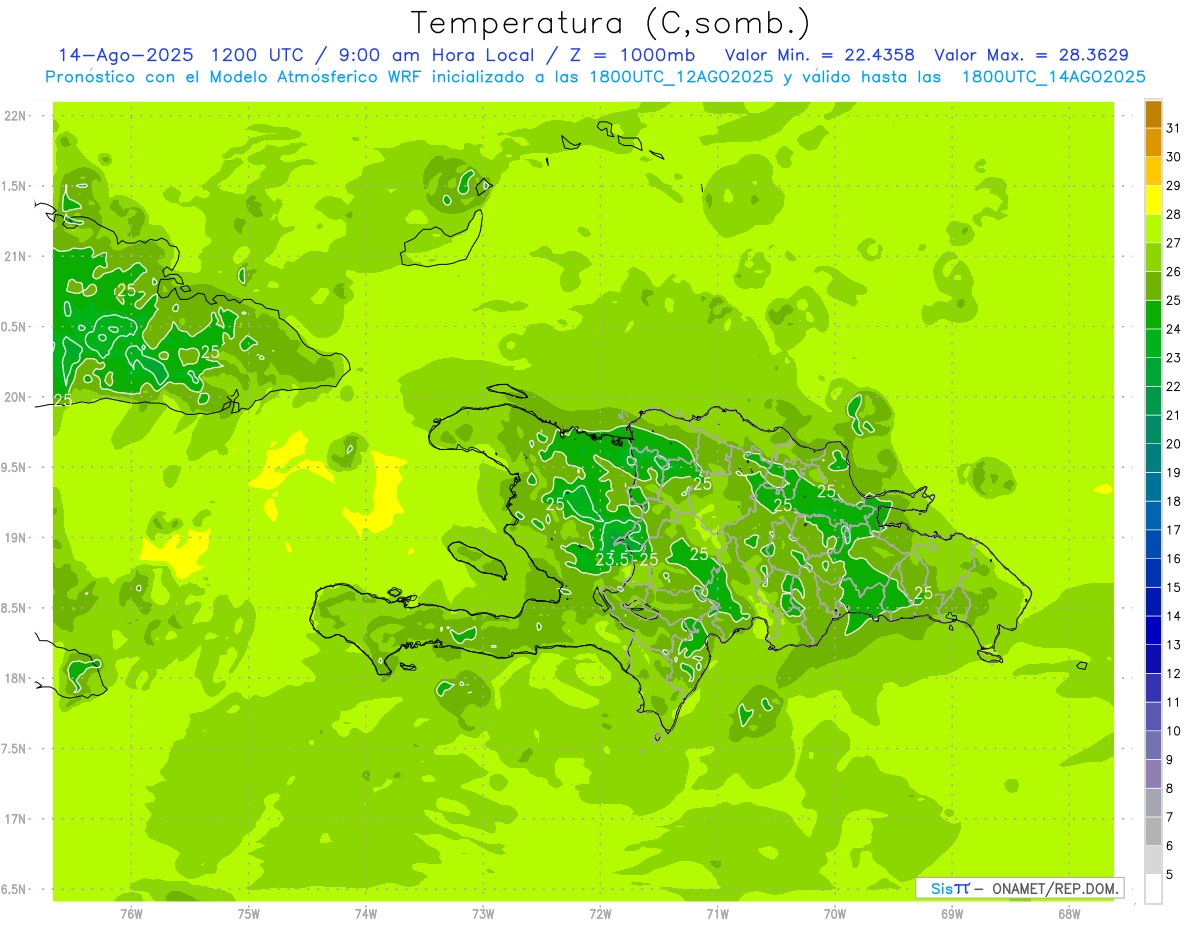Click the color scale label '28'
The image size is (1200, 927).
(x=1174, y=214)
